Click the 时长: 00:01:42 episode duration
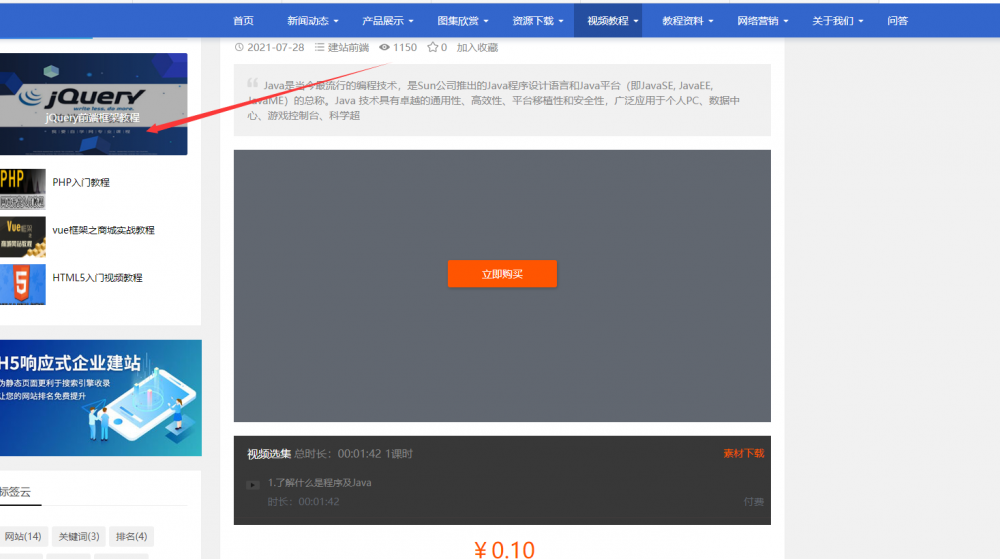The image size is (1000, 559). point(304,502)
